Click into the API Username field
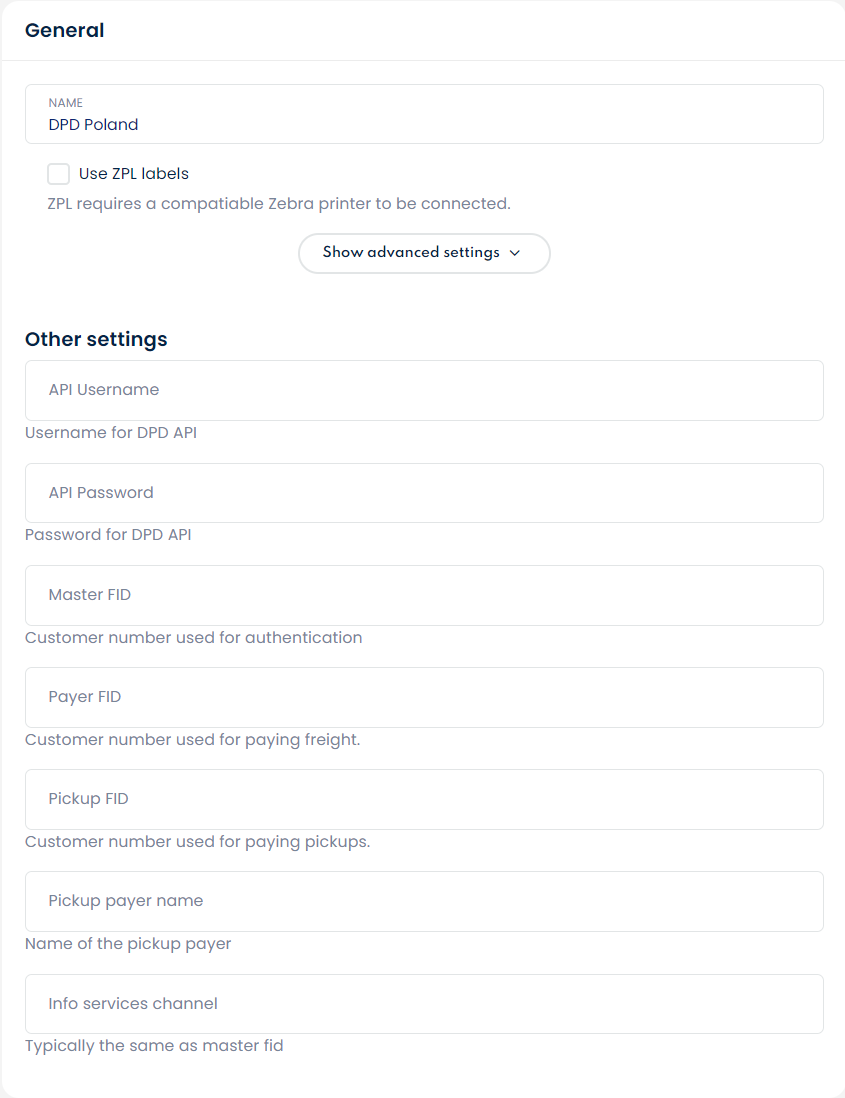The height and width of the screenshot is (1098, 845). tap(424, 390)
